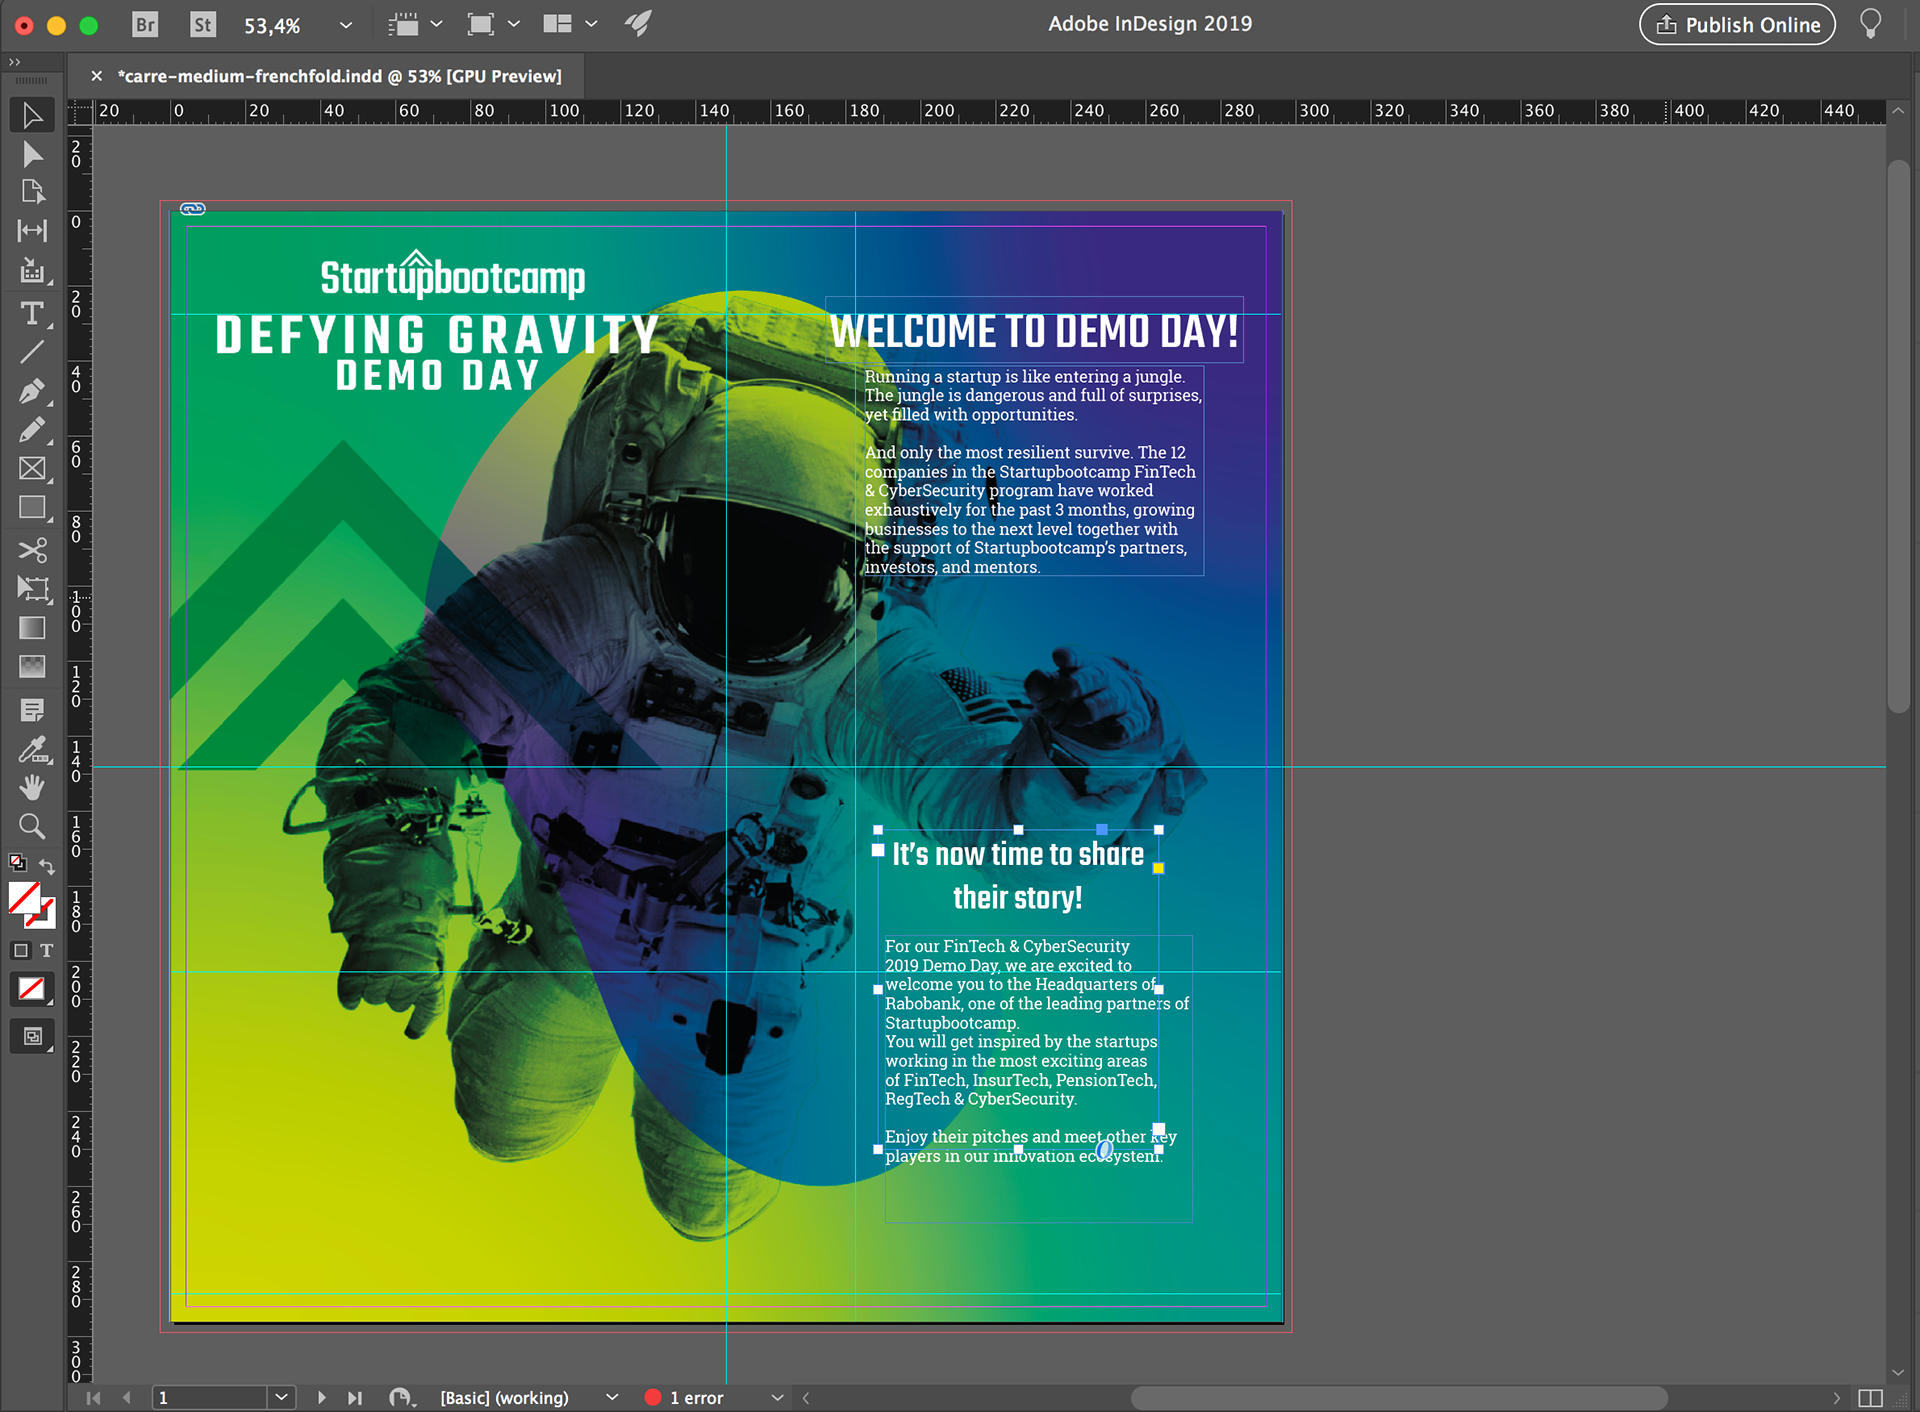Click the red preflight error indicator
1920x1412 pixels.
click(653, 1397)
